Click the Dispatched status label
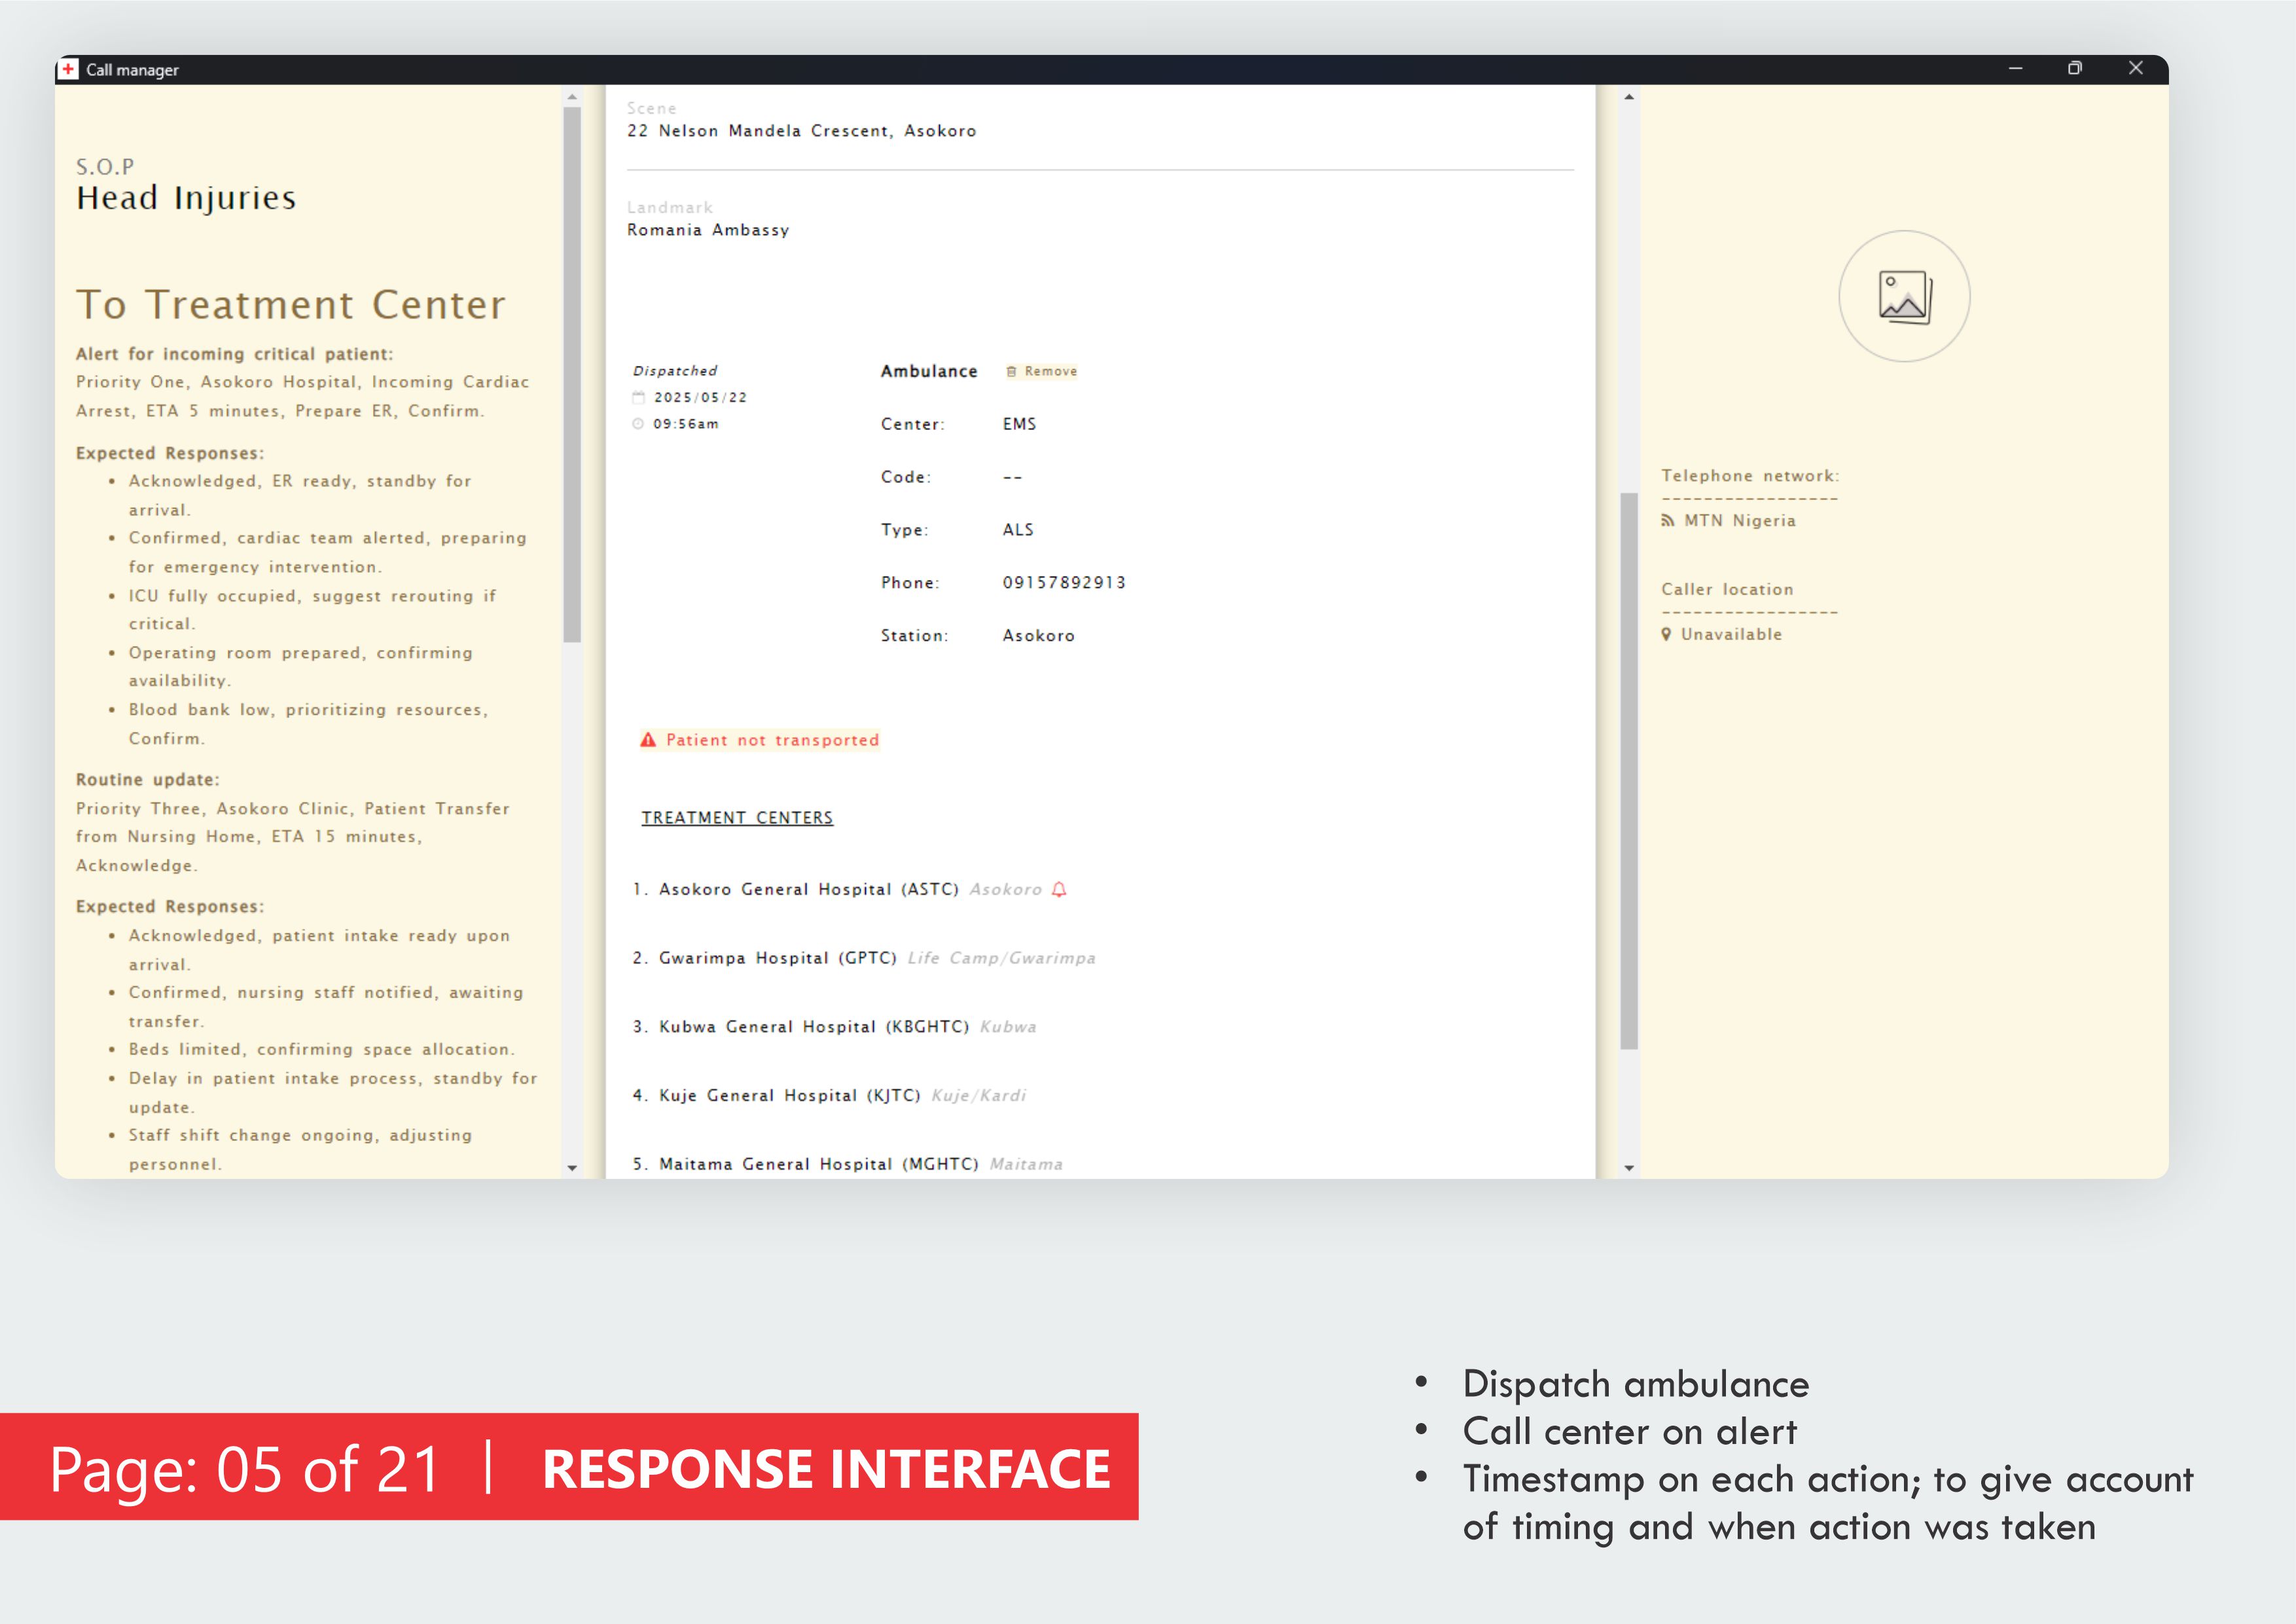Viewport: 2296px width, 1624px height. tap(675, 371)
